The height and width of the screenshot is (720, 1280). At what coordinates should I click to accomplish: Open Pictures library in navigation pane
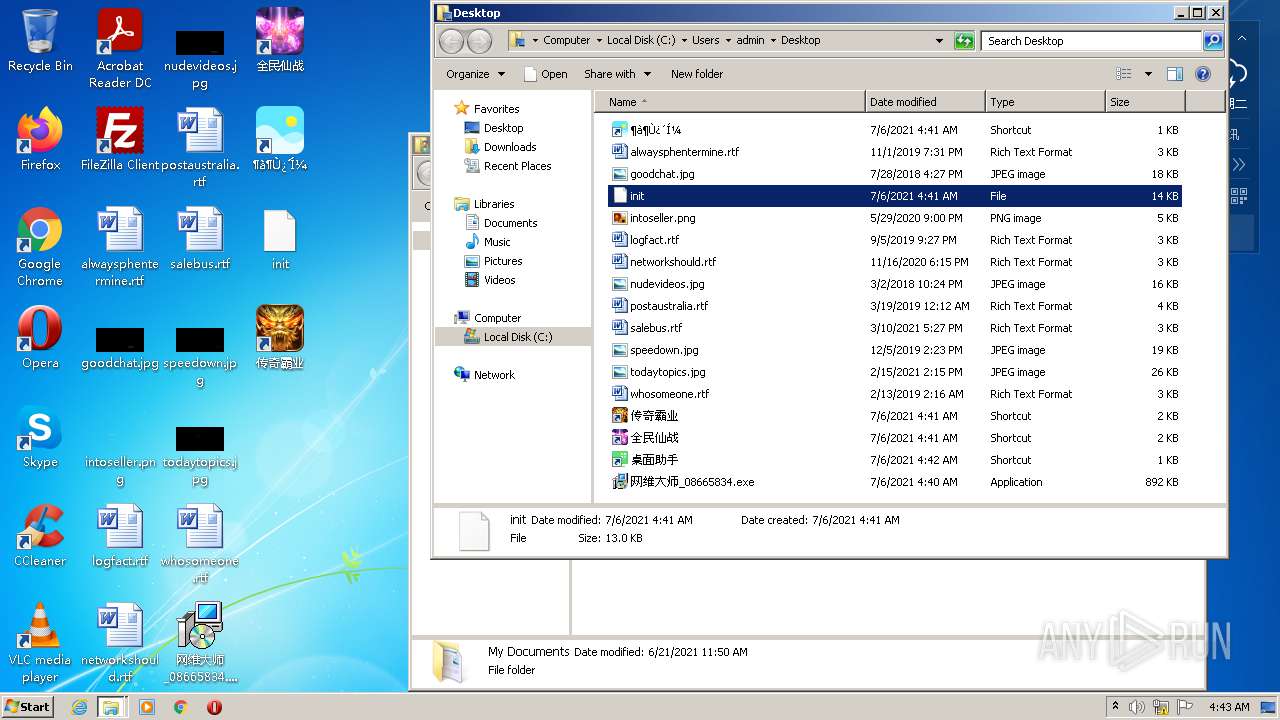pyautogui.click(x=503, y=261)
